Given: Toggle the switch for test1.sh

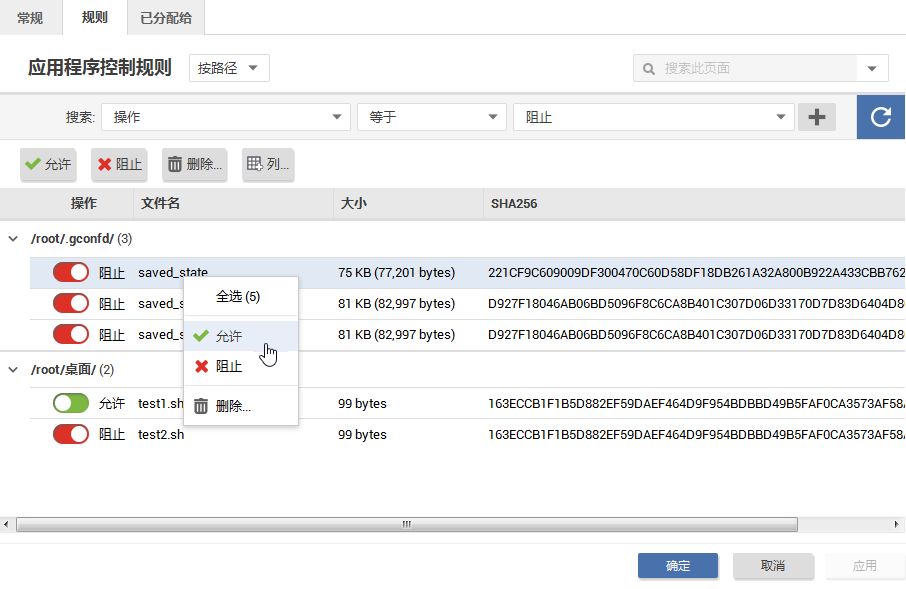Looking at the screenshot, I should click(x=71, y=404).
